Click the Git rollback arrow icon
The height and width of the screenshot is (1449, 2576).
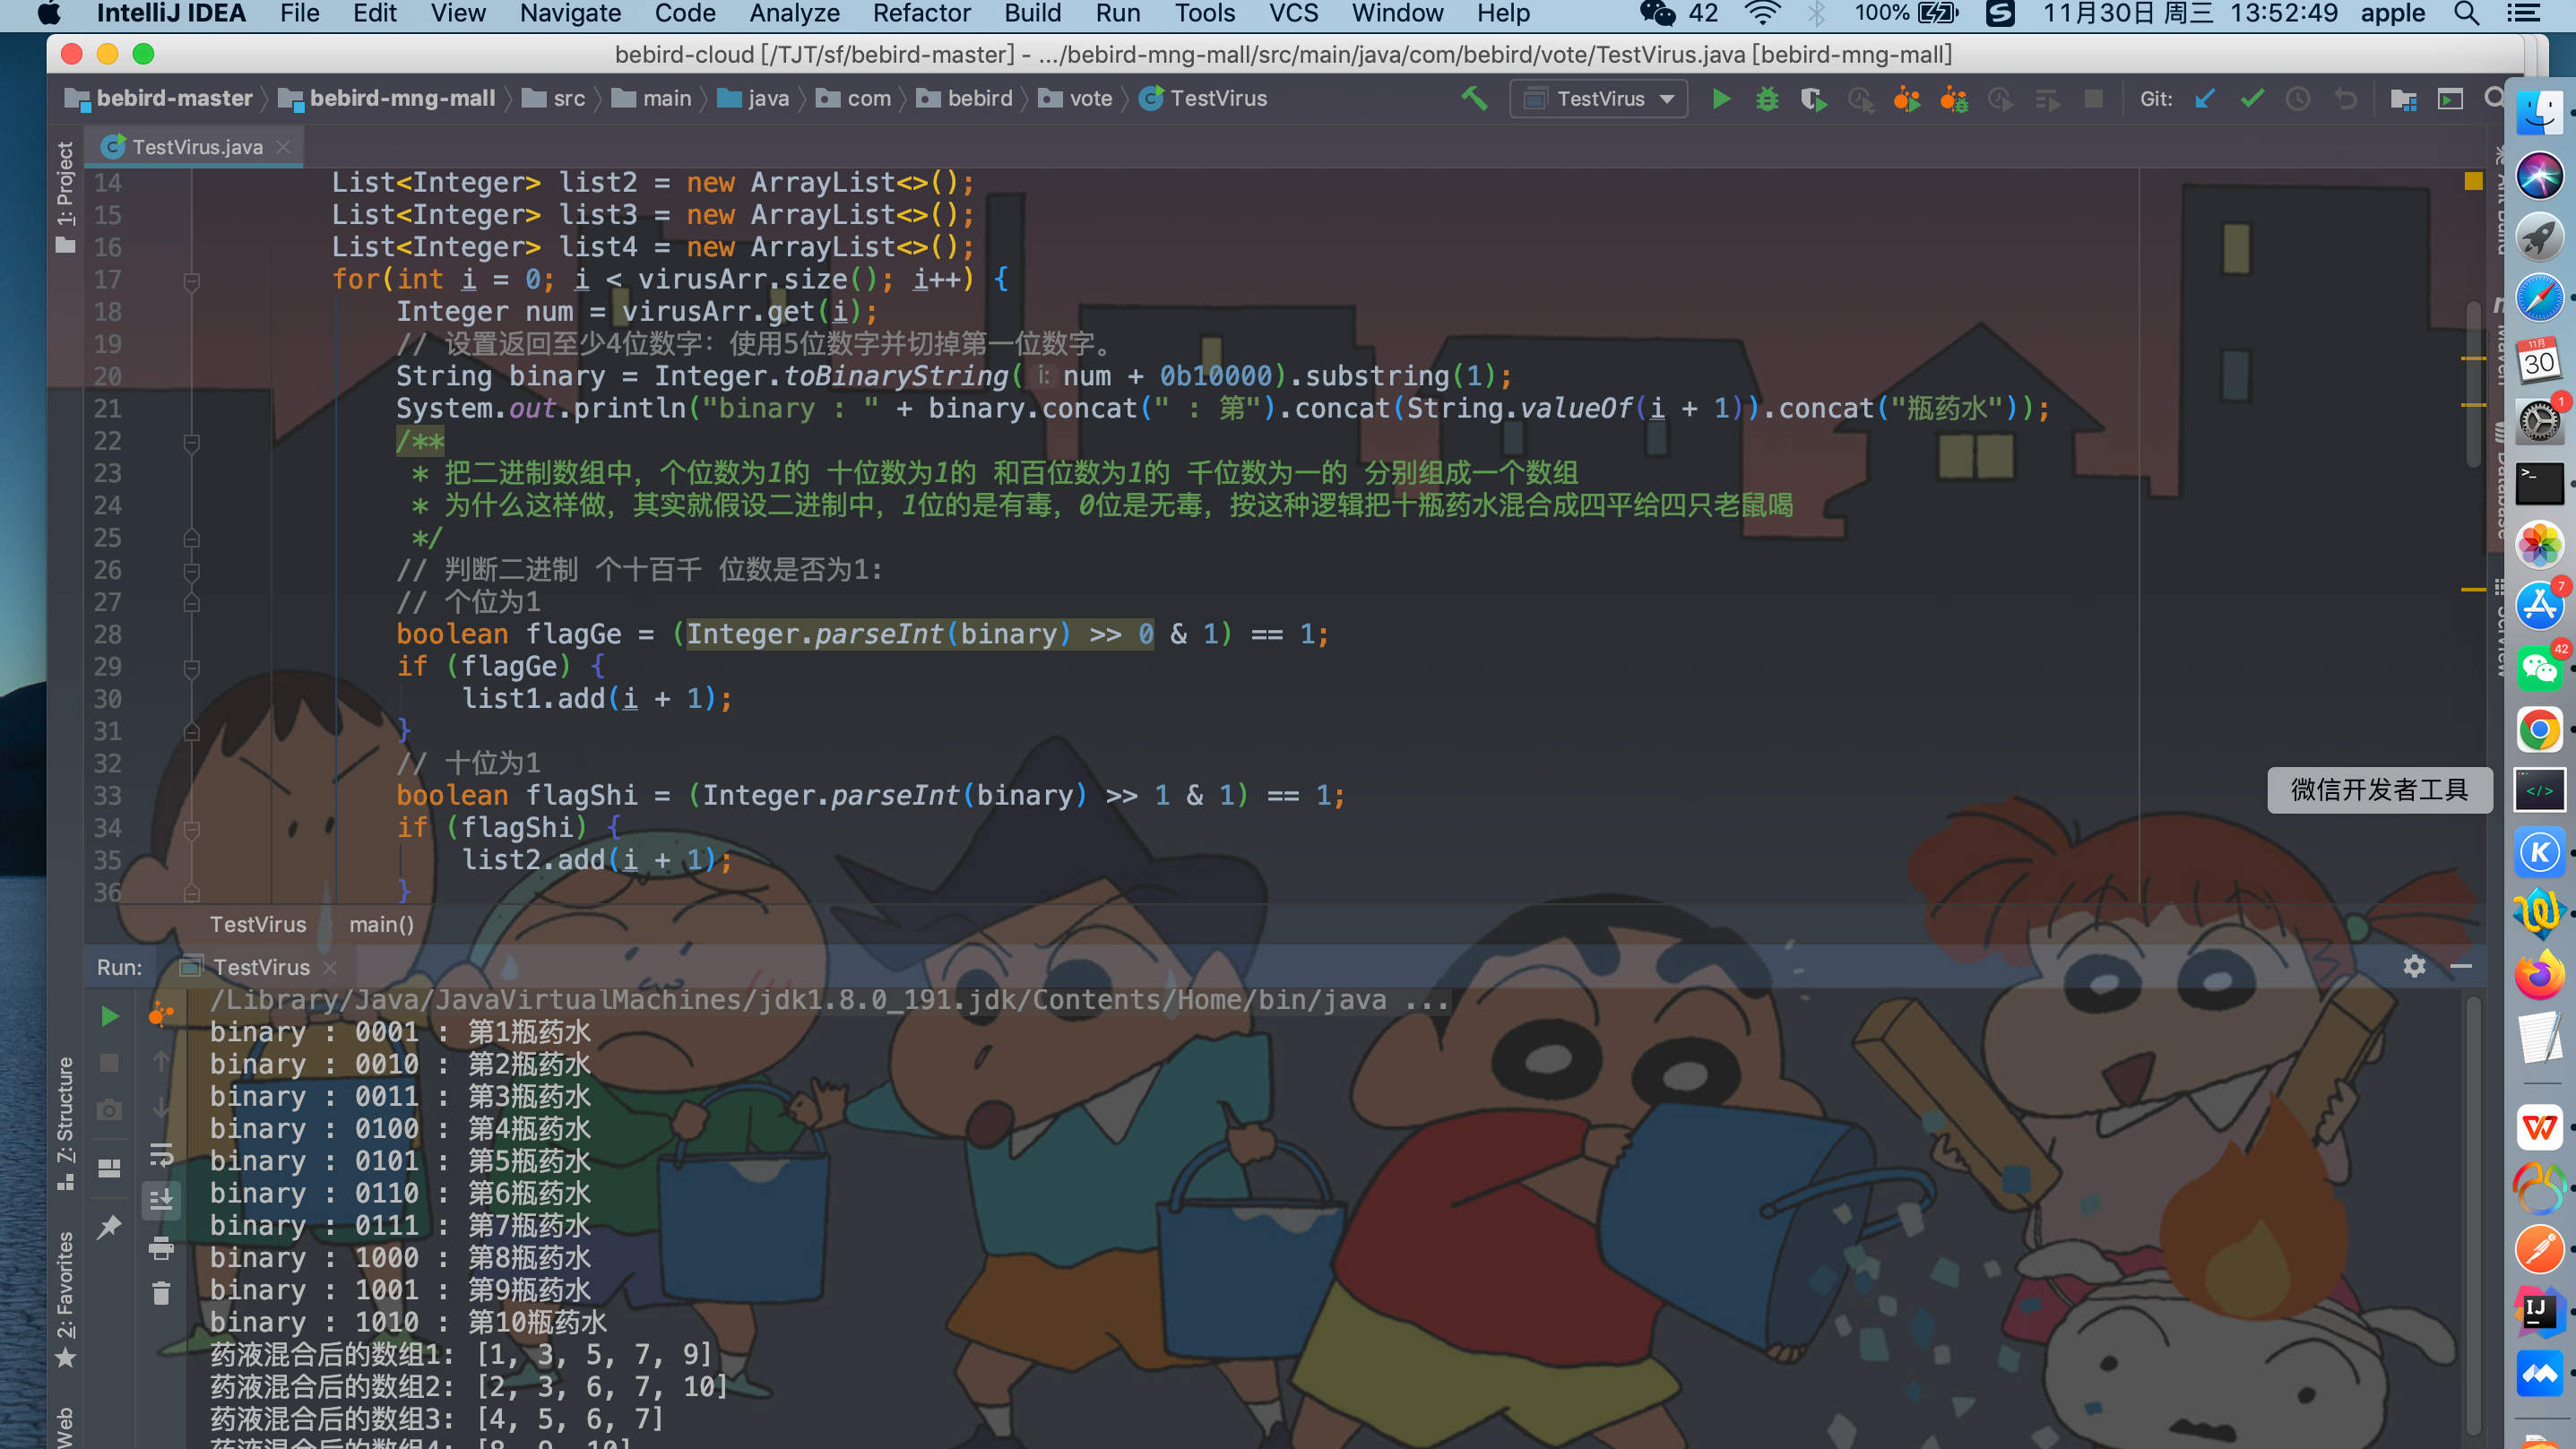(x=2345, y=98)
